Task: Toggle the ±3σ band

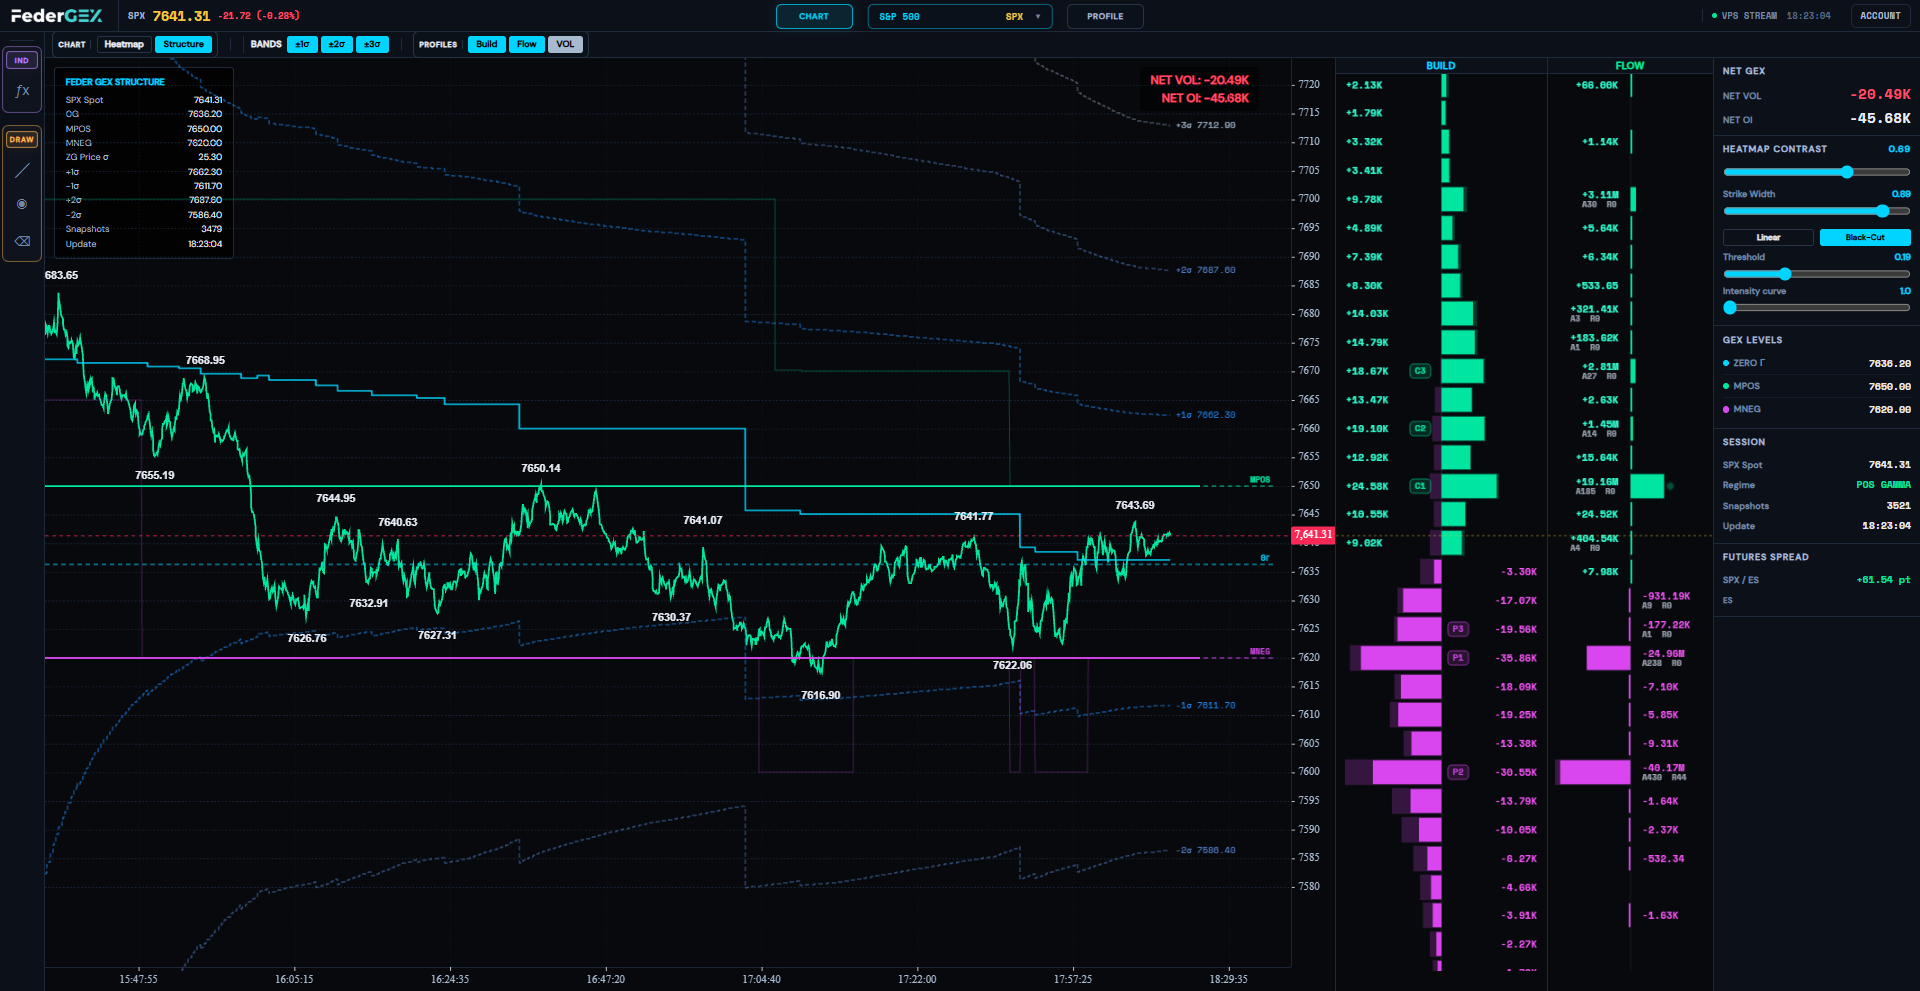Action: pos(372,44)
